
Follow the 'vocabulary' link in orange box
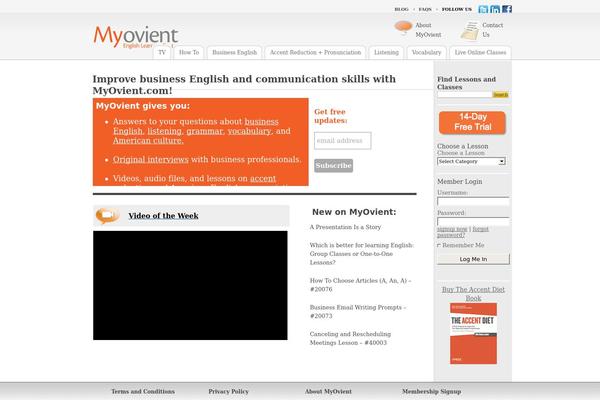[x=249, y=131]
